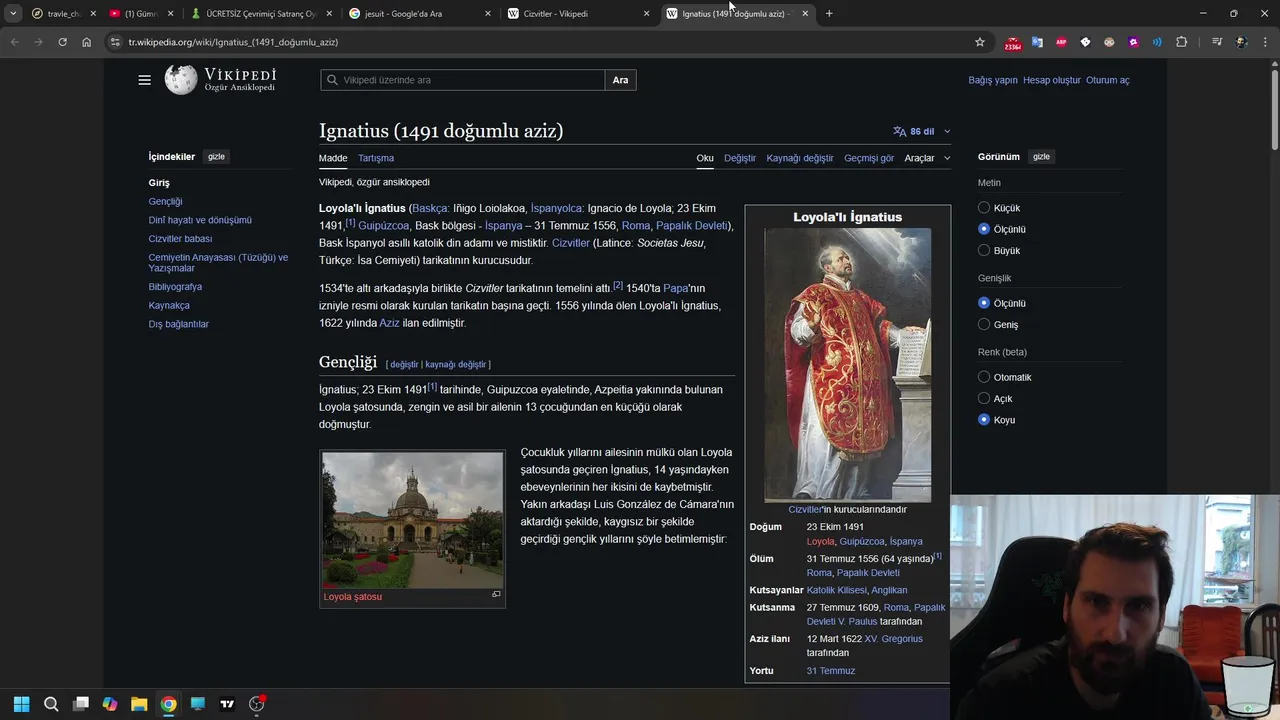Switch to the Cizvitler - Vikipedi tab
The height and width of the screenshot is (720, 1280).
577,14
